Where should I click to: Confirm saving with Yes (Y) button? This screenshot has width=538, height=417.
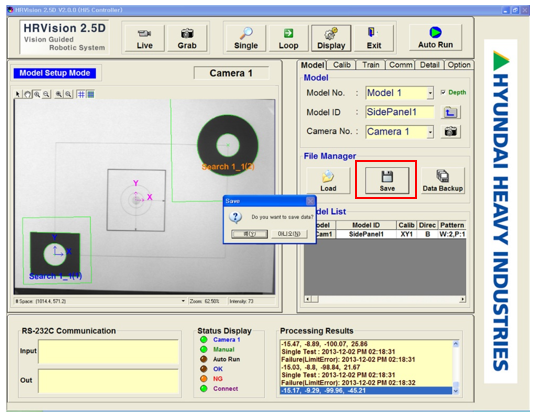point(249,234)
